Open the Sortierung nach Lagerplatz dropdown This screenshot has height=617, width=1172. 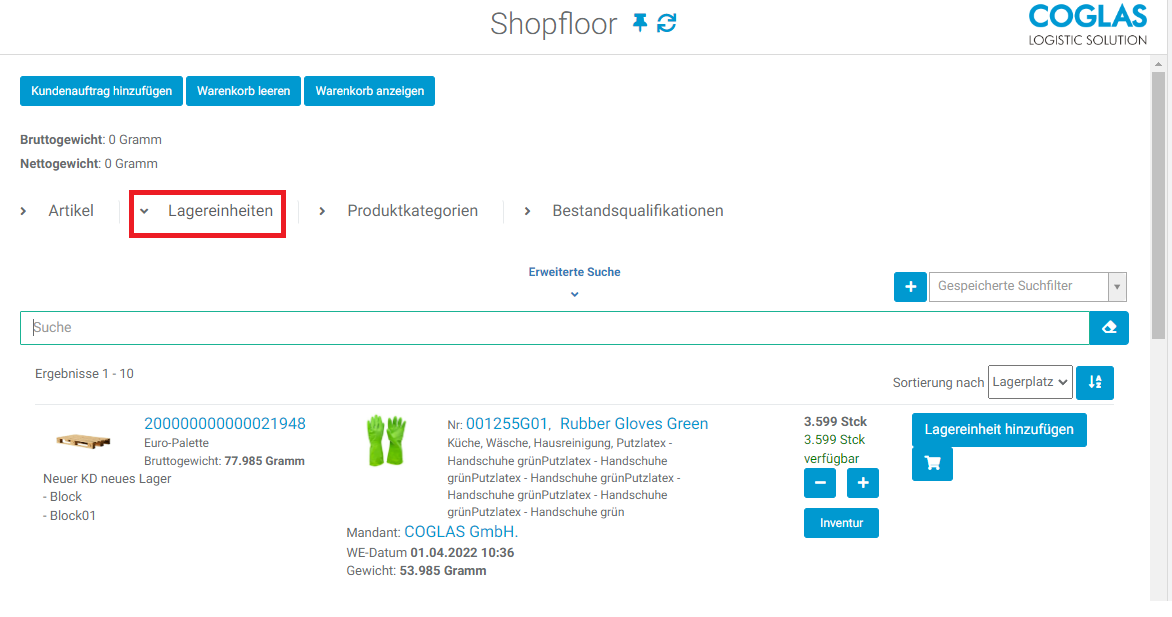point(1030,381)
